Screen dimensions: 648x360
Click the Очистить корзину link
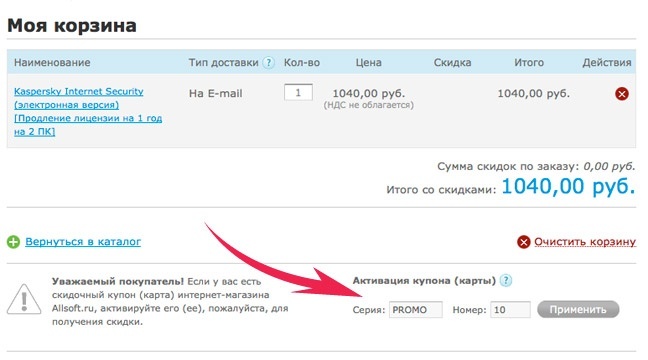[x=585, y=241]
